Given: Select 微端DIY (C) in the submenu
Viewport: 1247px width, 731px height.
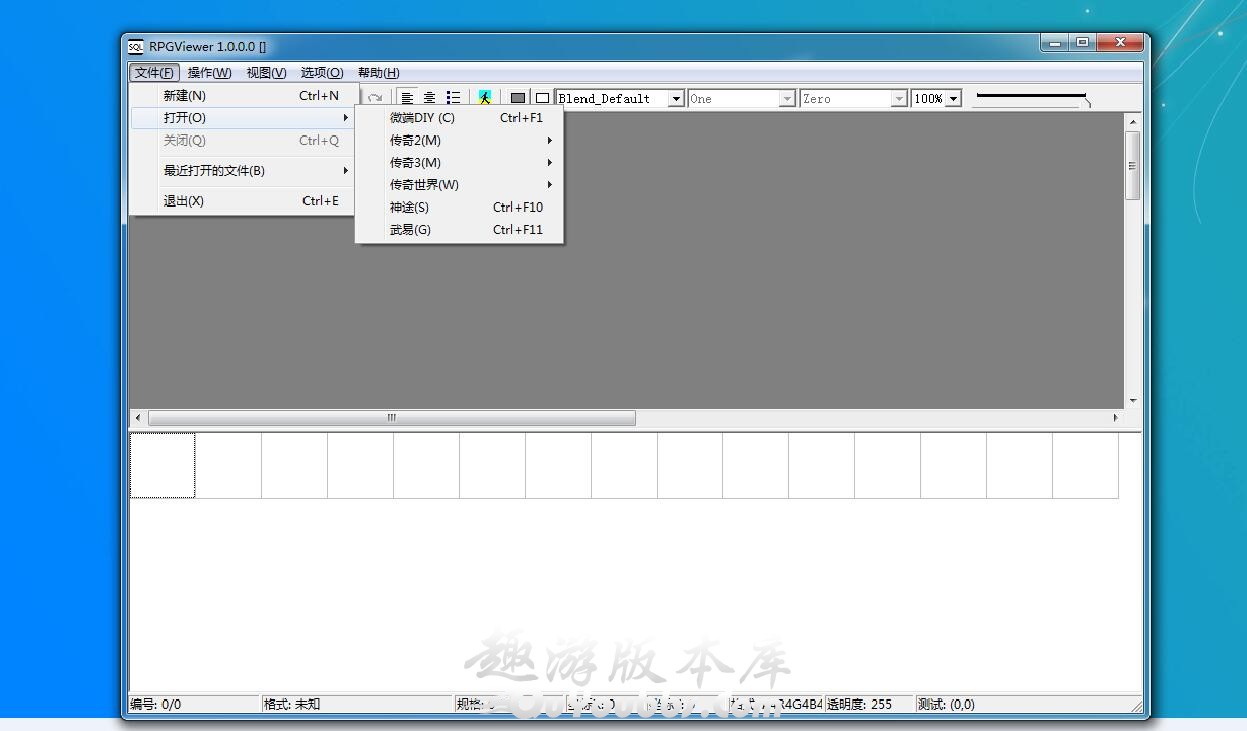Looking at the screenshot, I should pos(460,118).
